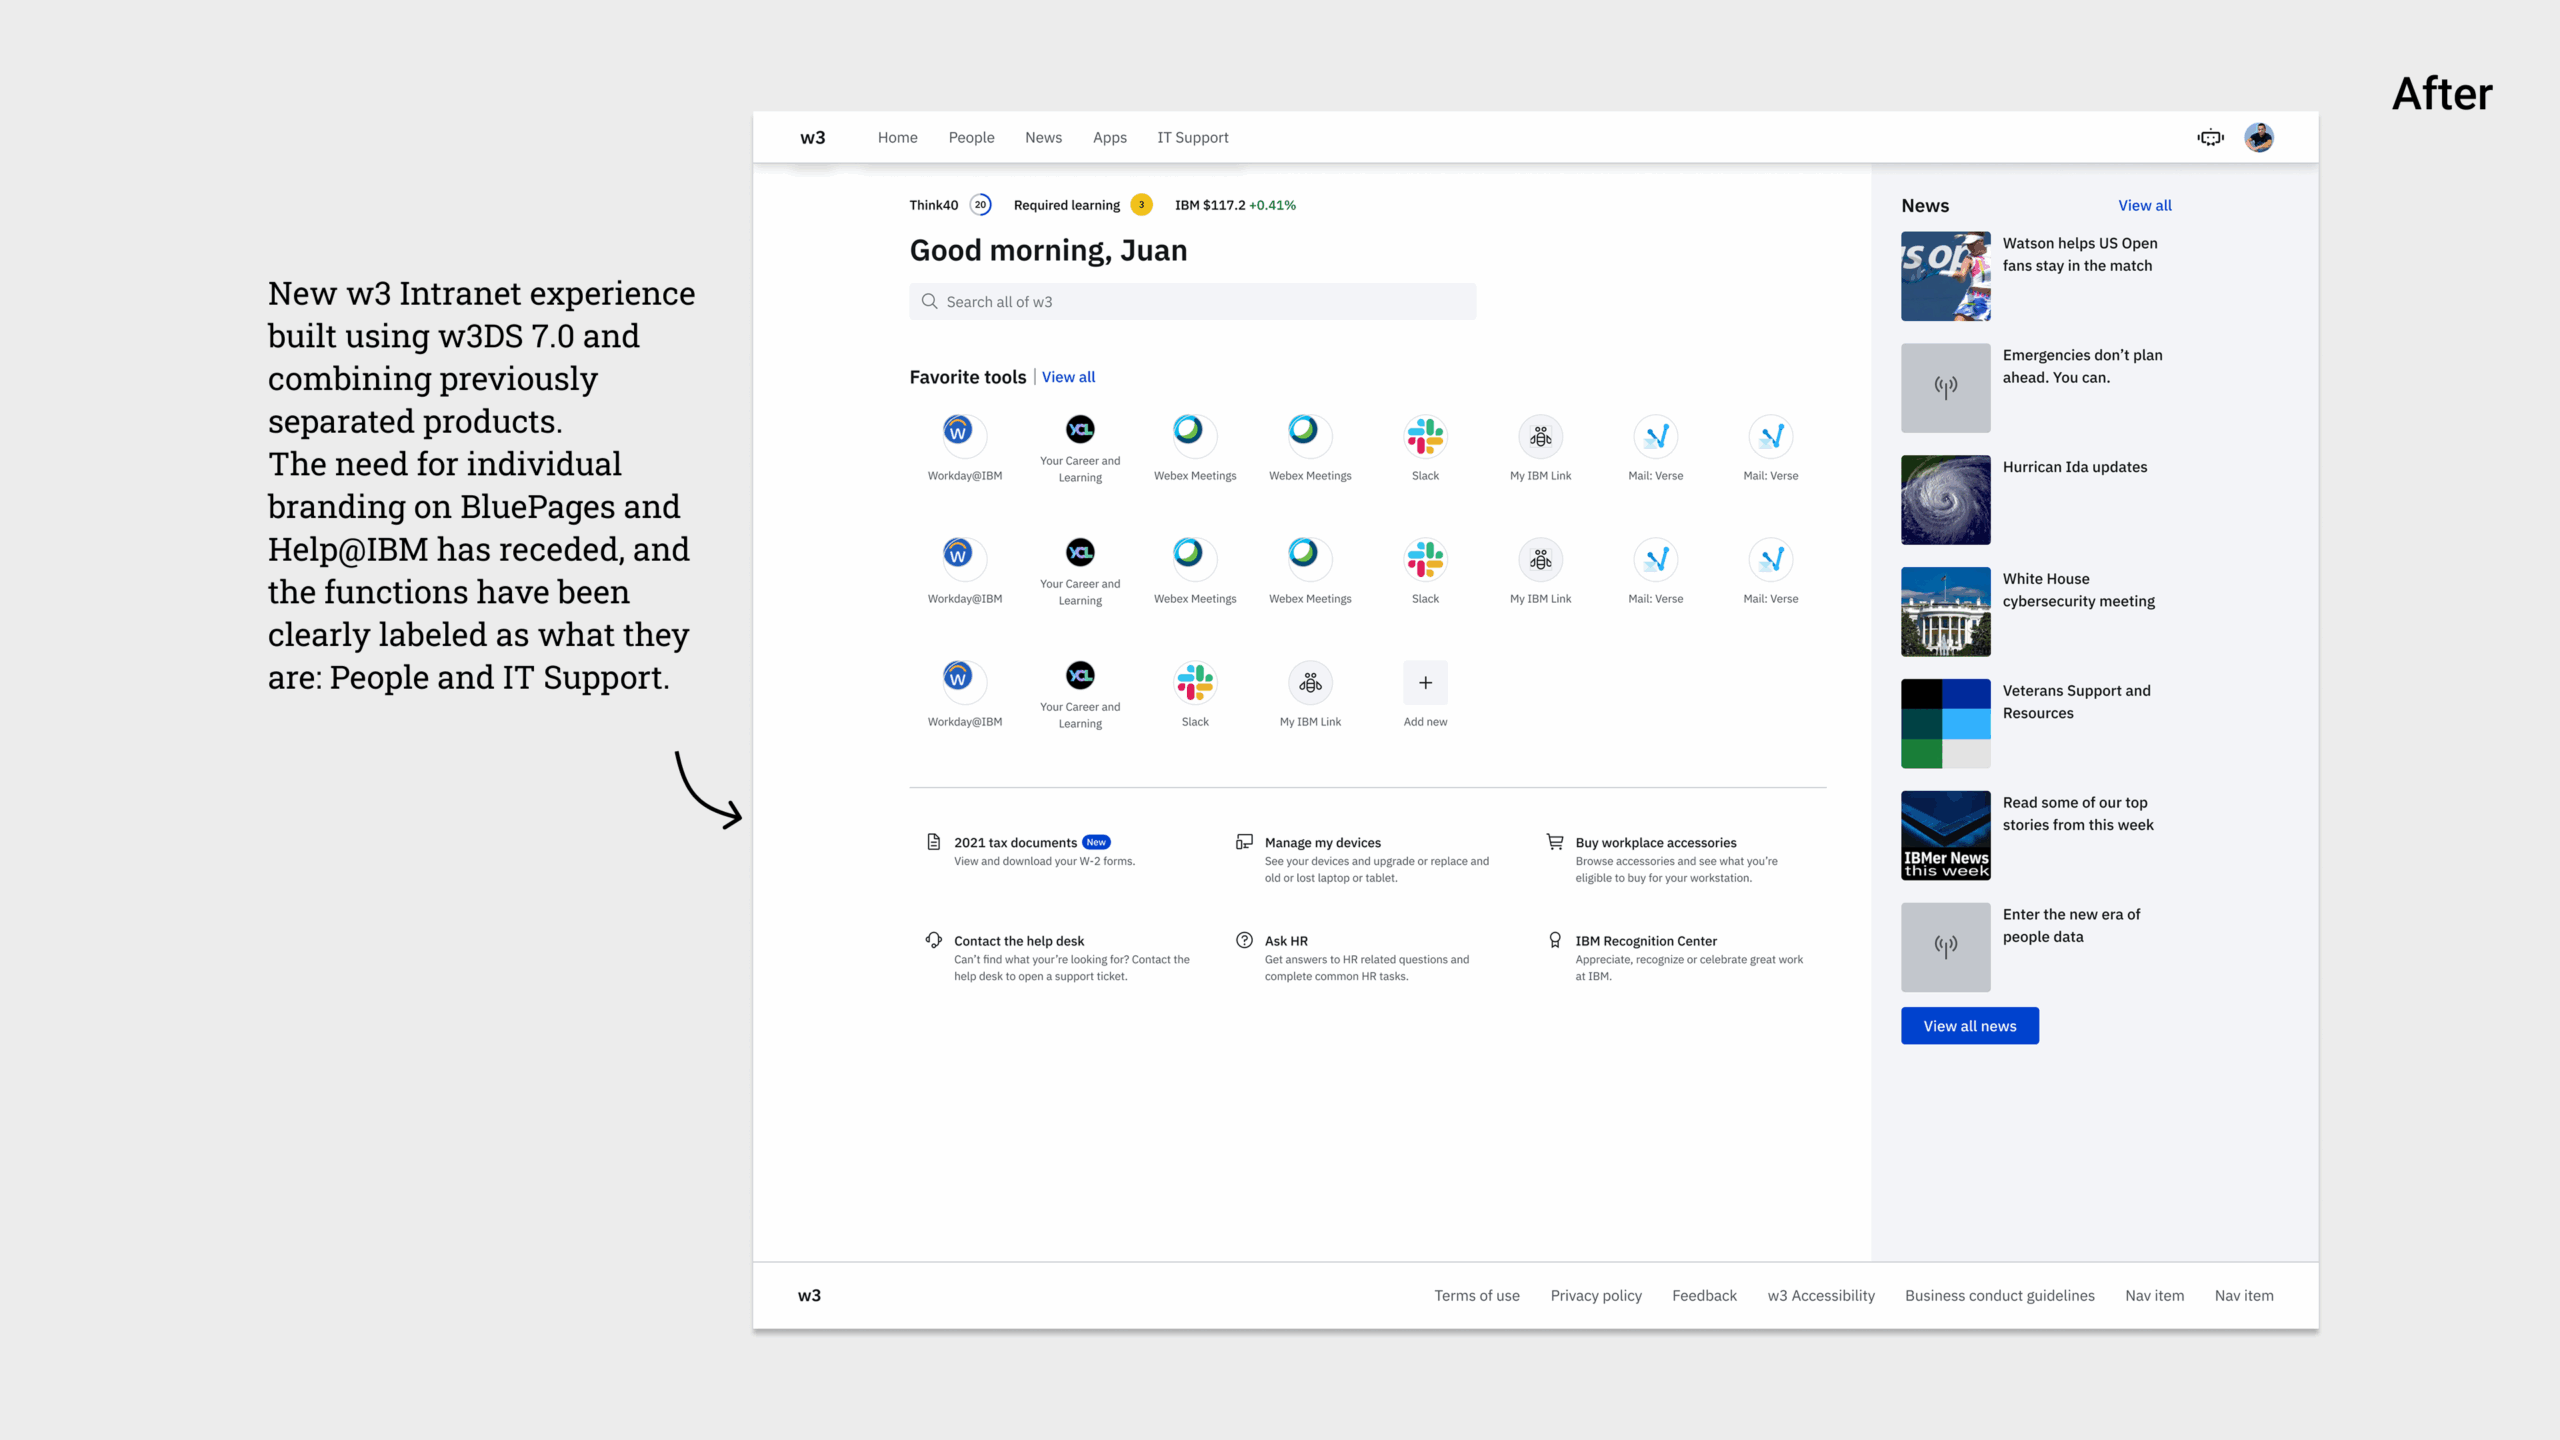Click Feedback in footer
Image resolution: width=2560 pixels, height=1440 pixels.
(1704, 1295)
